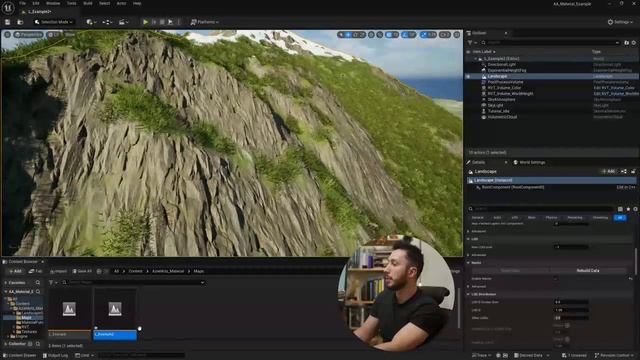
Task: Select the L_Example2 map thumbnail
Action: point(115,313)
